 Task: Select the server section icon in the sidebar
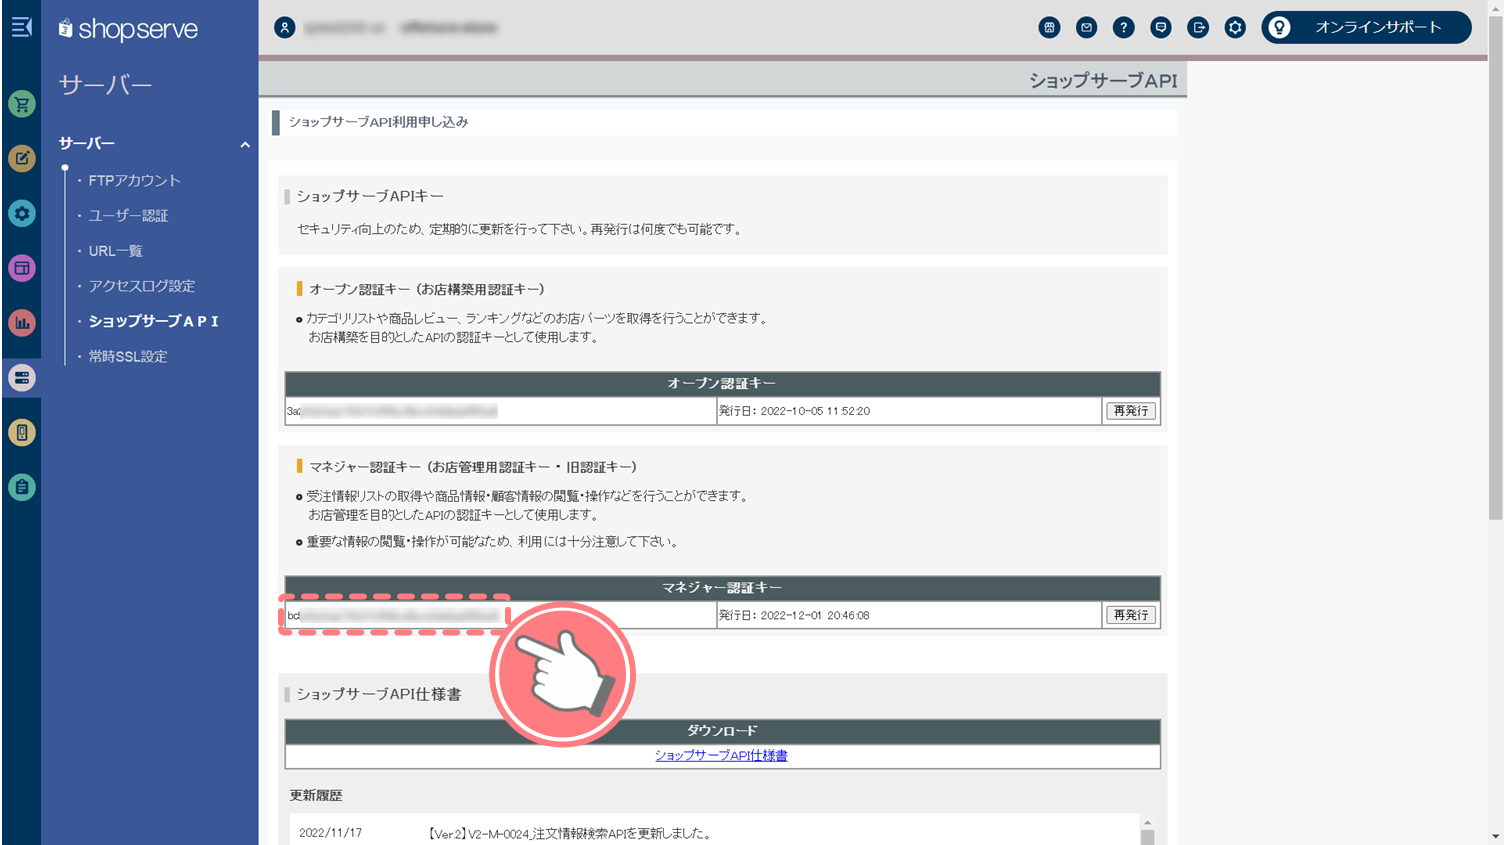click(22, 378)
